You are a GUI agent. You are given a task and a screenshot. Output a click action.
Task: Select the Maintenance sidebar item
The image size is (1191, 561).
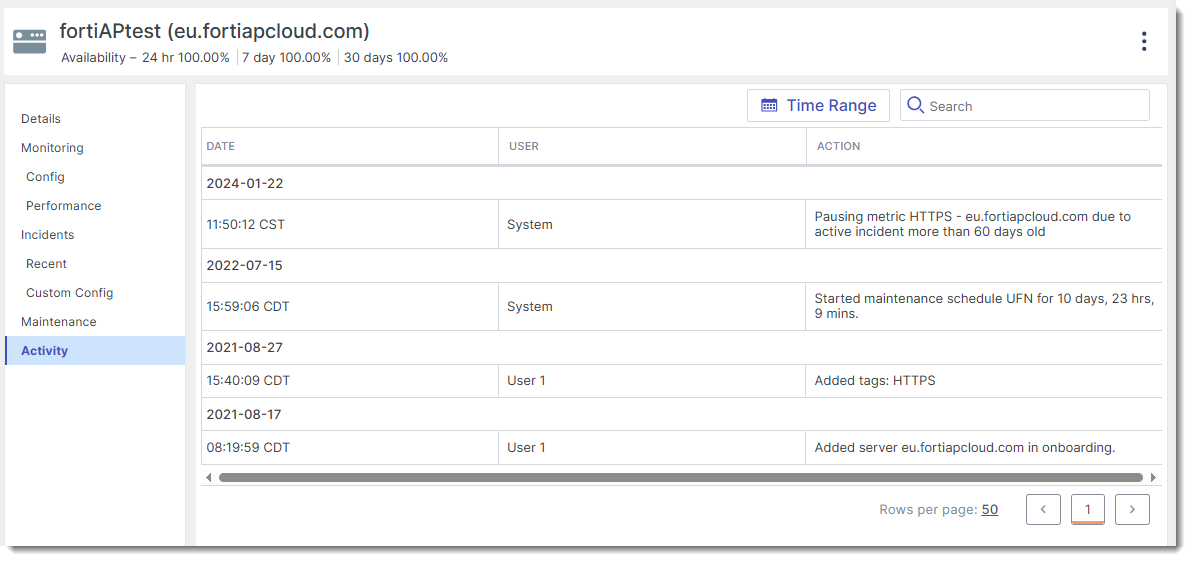click(x=59, y=322)
